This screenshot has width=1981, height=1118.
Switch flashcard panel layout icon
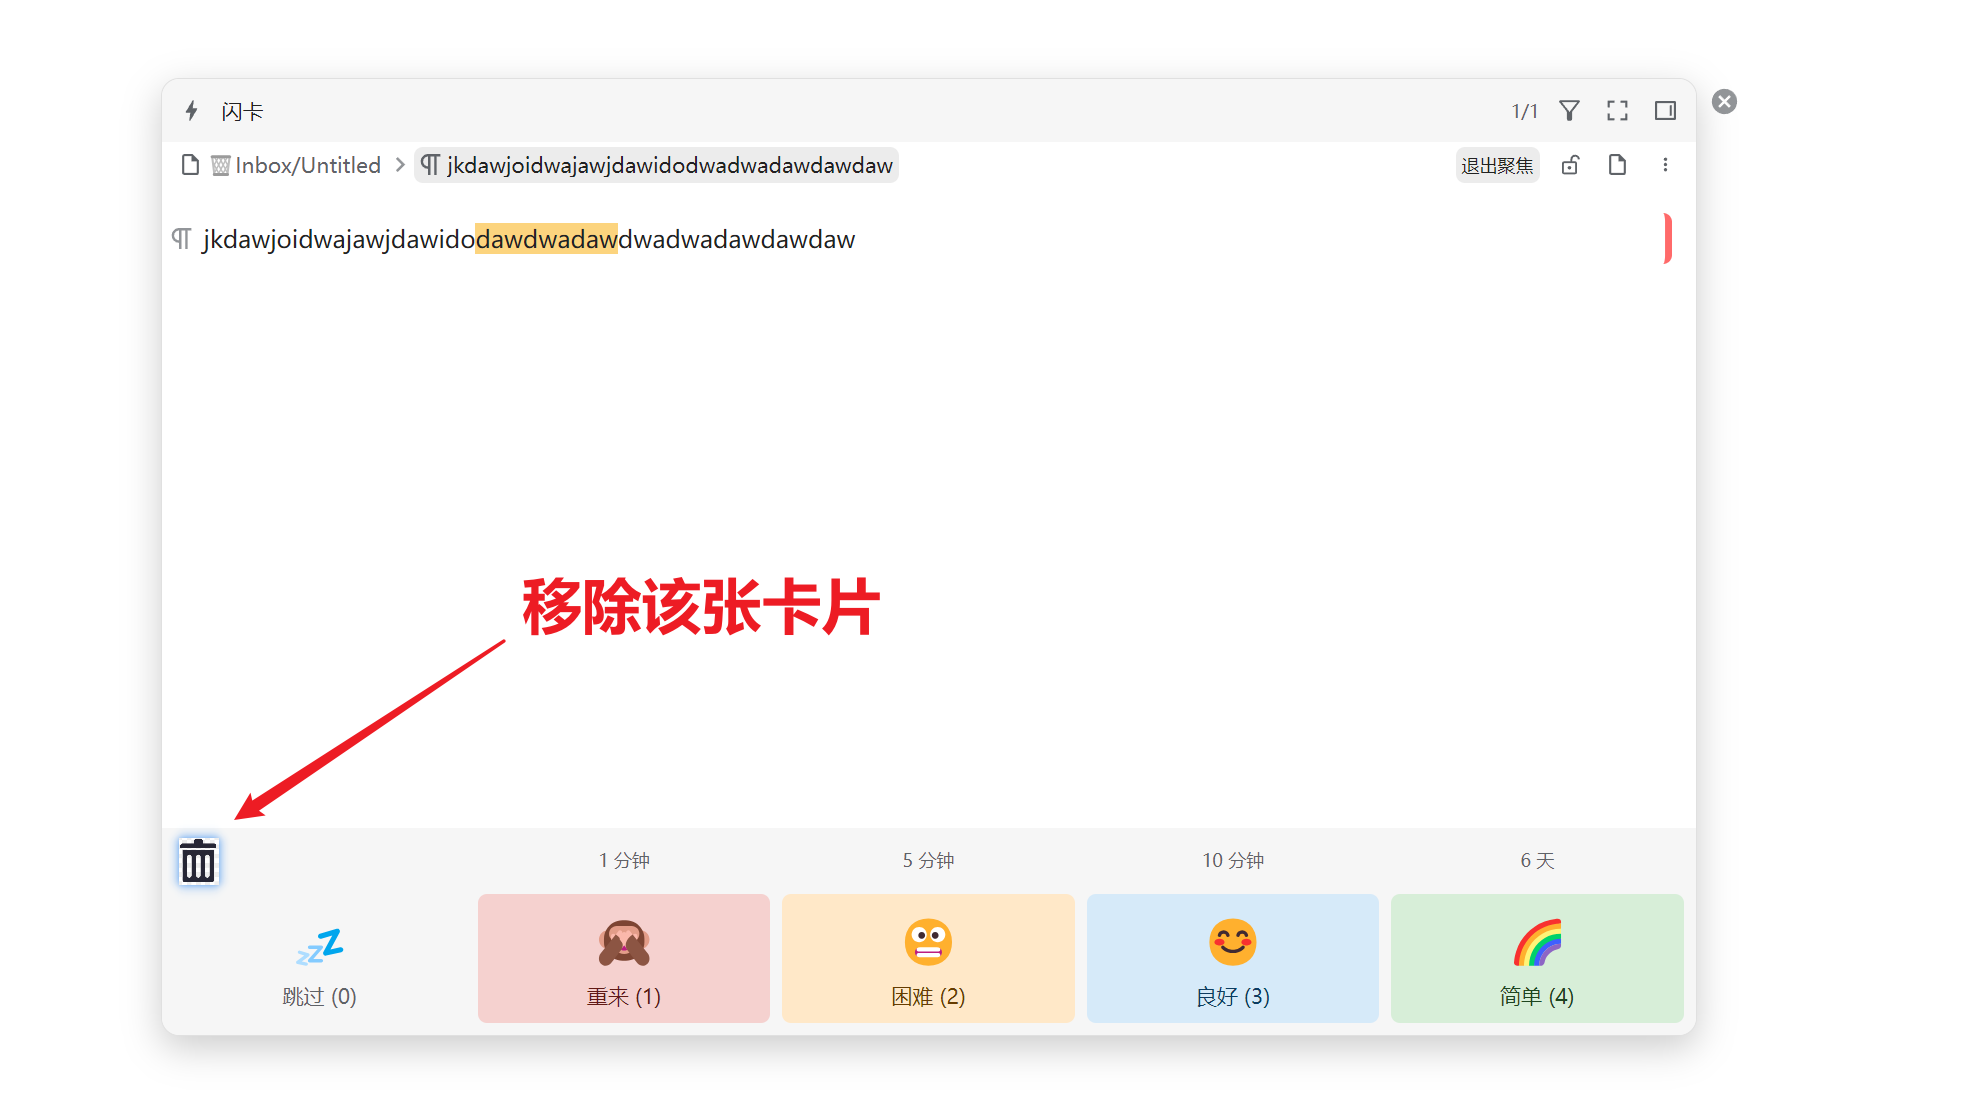coord(1665,111)
